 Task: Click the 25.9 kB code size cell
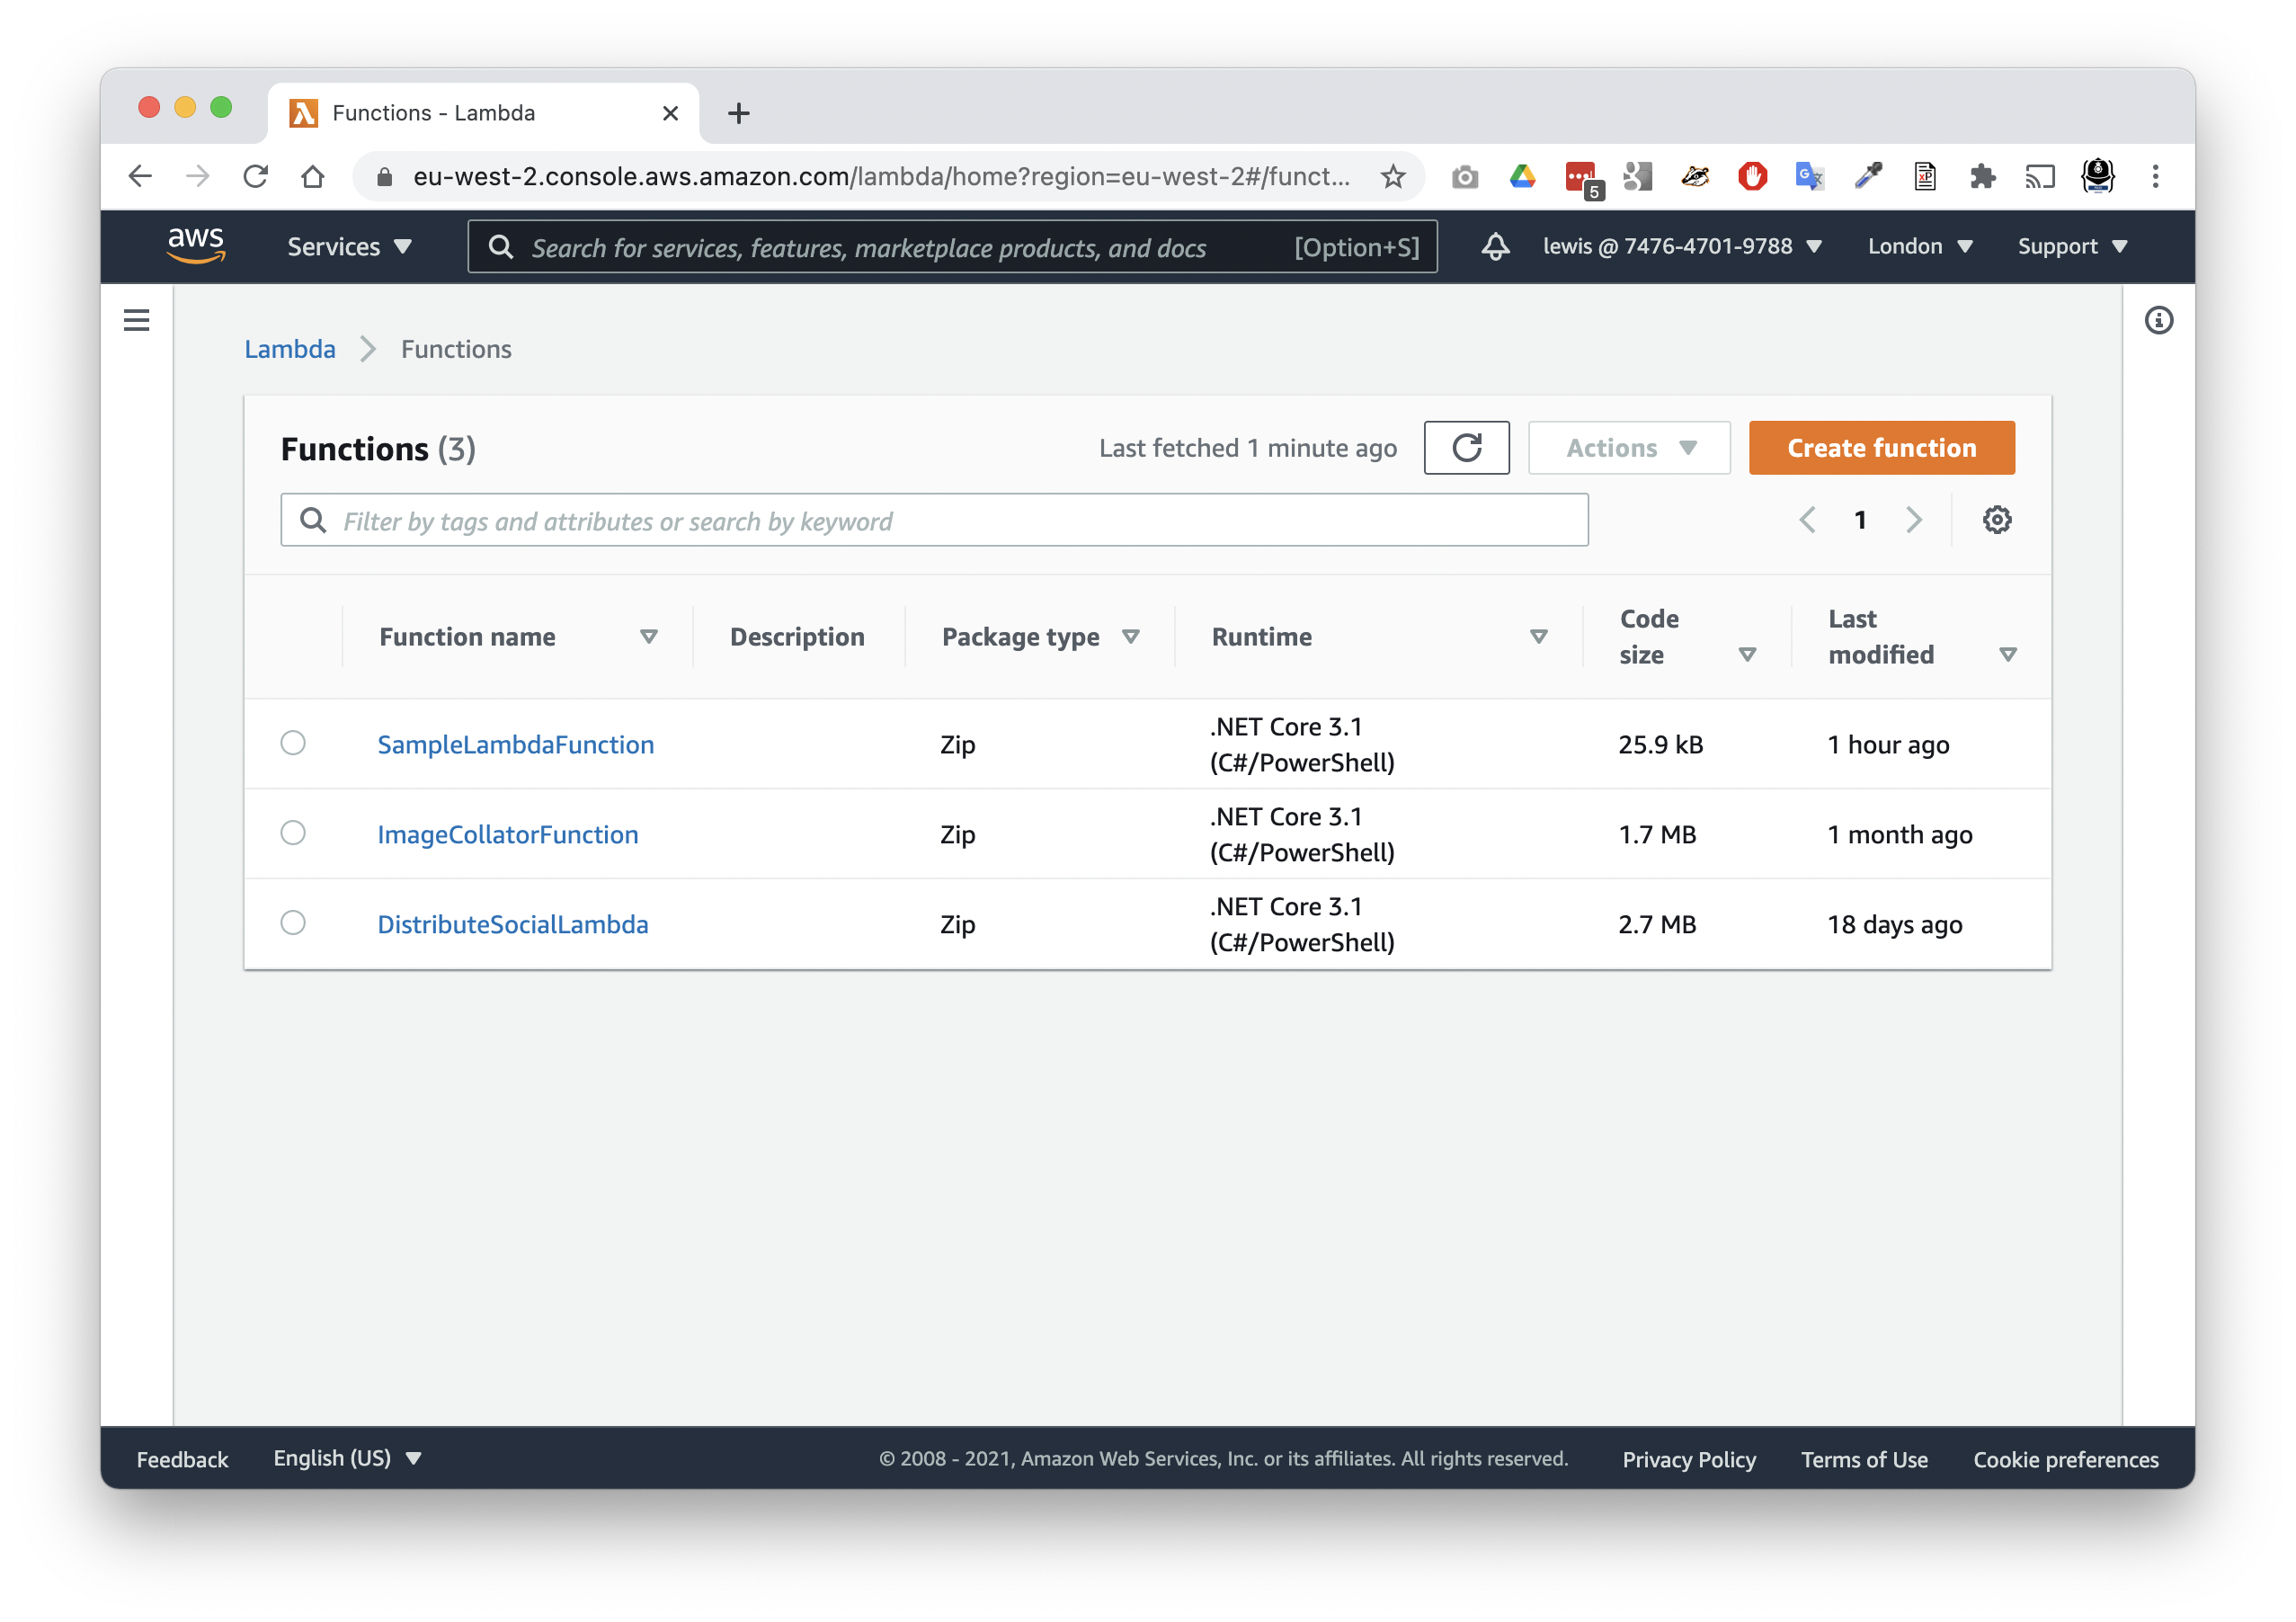1661,744
